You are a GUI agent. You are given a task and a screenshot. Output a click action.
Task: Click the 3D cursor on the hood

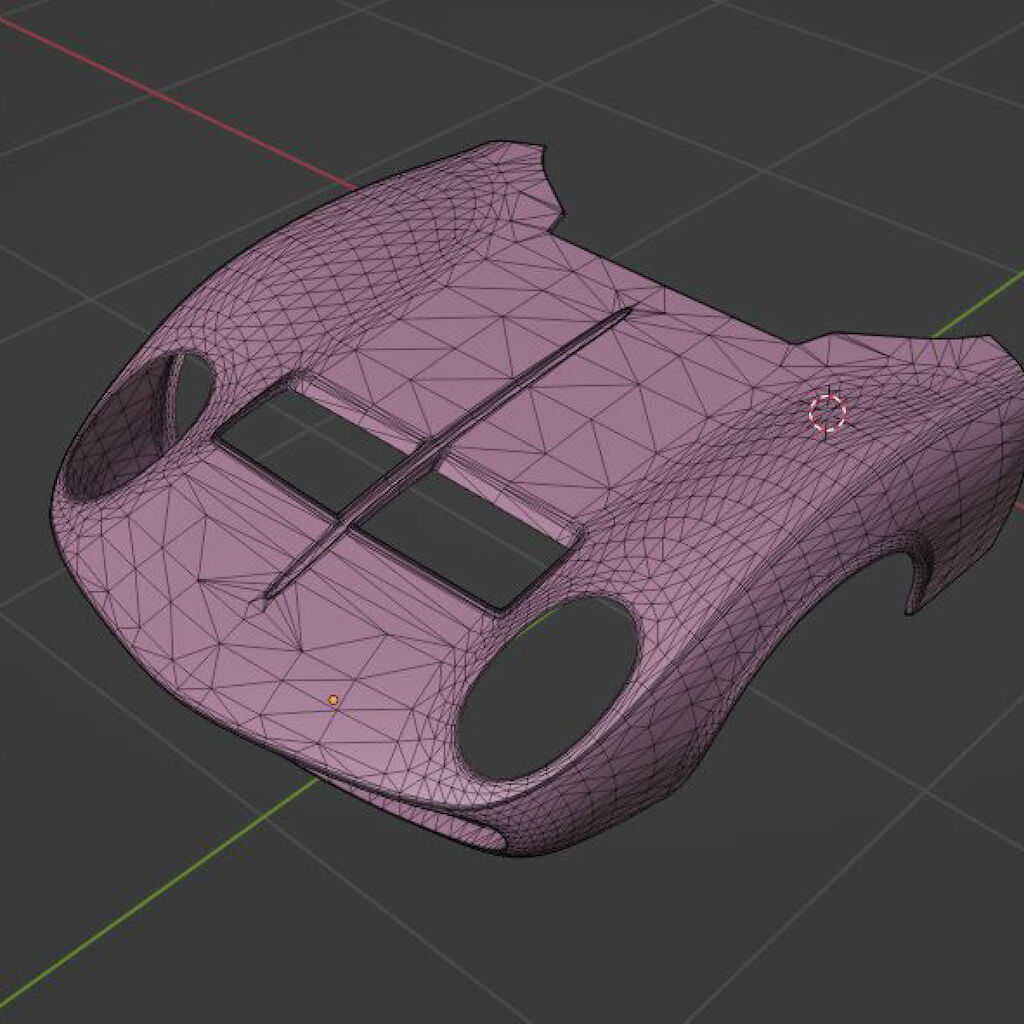tap(827, 412)
